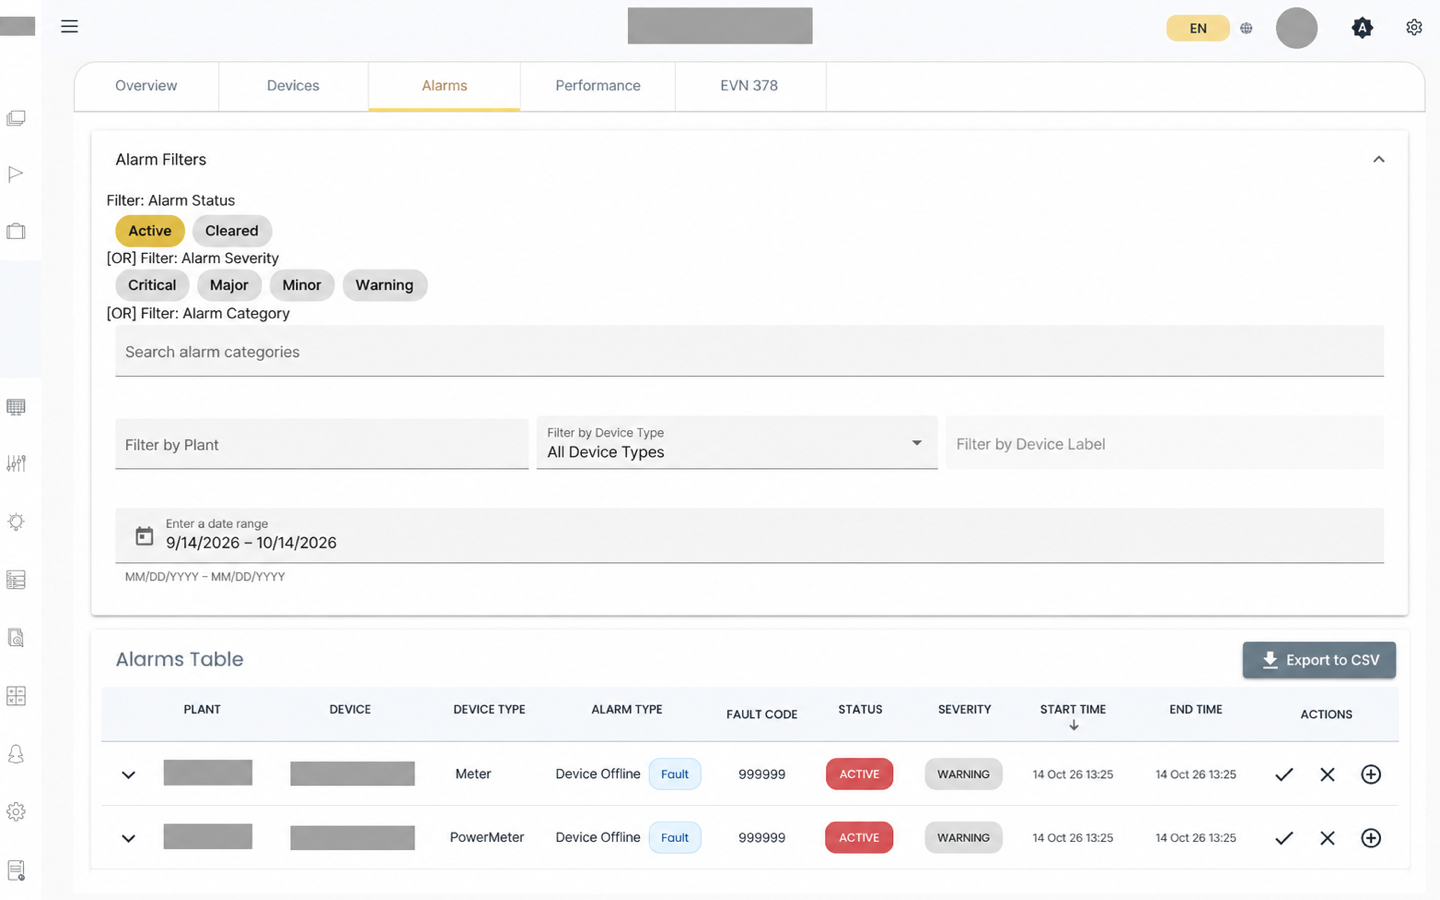Viewport: 1440px width, 900px height.
Task: Click the Filter by Device Label field
Action: pyautogui.click(x=1165, y=443)
